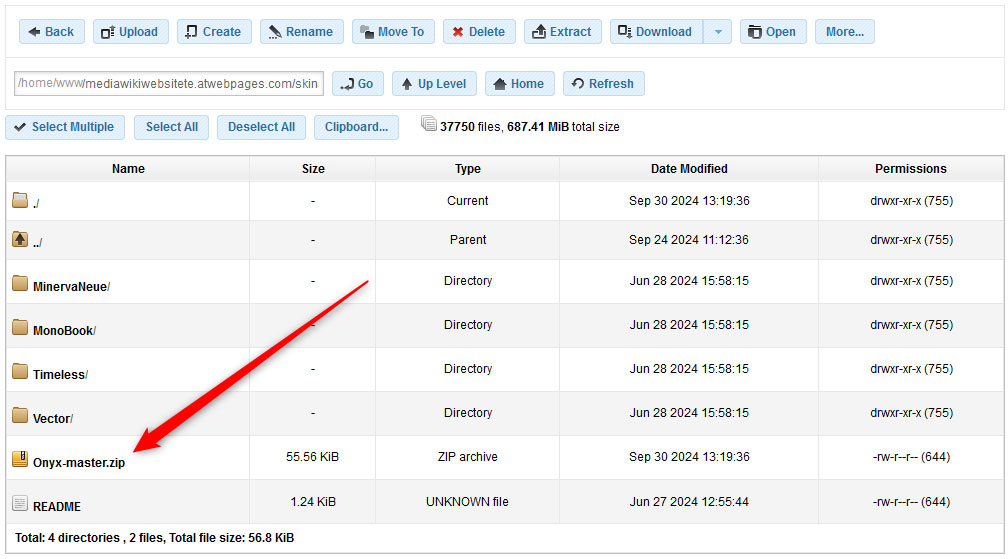
Task: Click the parent directory ../ up-arrow icon
Action: click(x=20, y=239)
